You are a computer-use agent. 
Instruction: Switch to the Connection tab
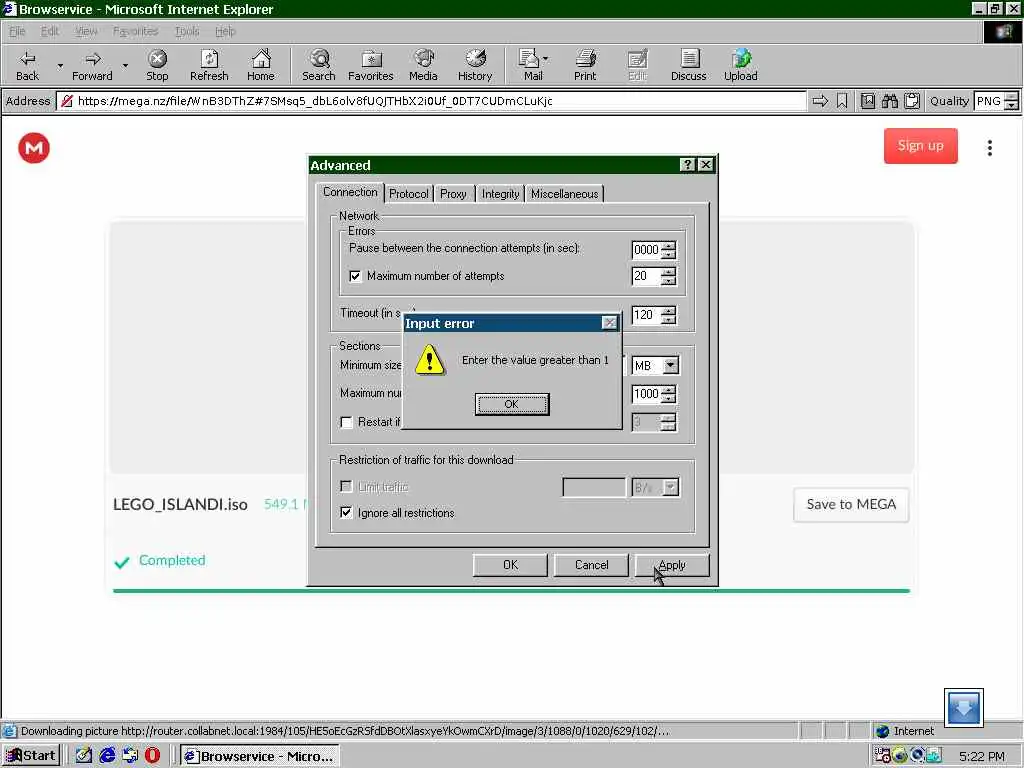[350, 192]
